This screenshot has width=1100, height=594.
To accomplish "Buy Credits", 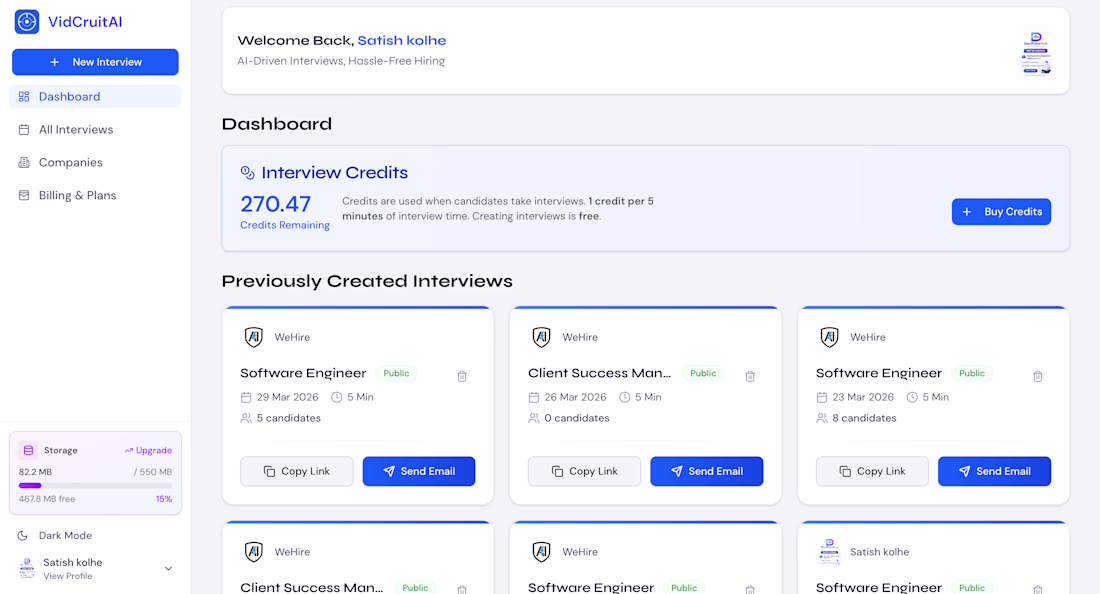I will (1001, 212).
